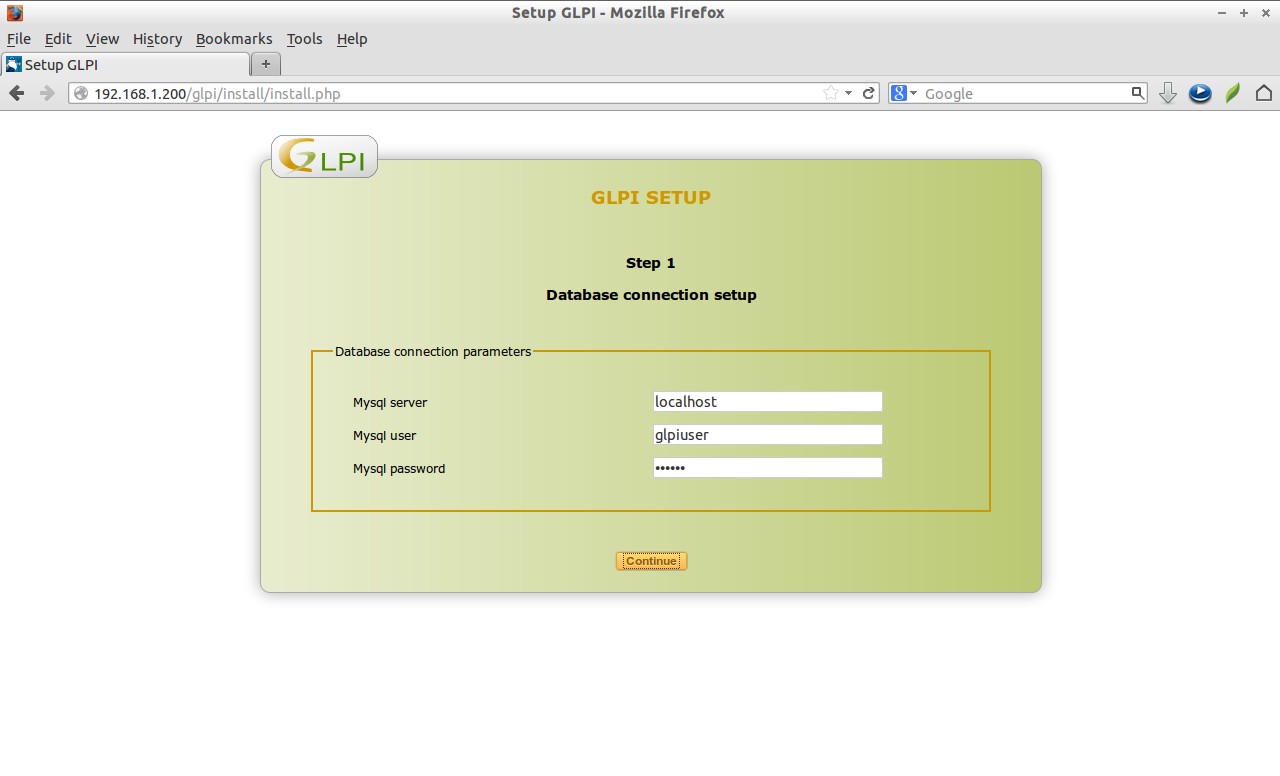This screenshot has width=1280, height=776.
Task: Open the Help menu
Action: click(352, 39)
